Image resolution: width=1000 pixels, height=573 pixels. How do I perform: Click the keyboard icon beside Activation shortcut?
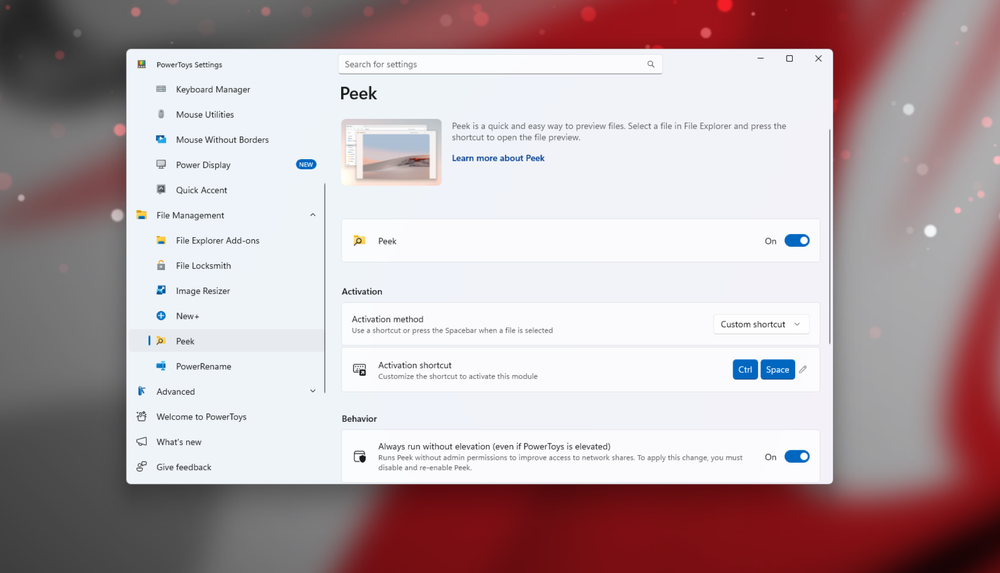[x=359, y=369]
